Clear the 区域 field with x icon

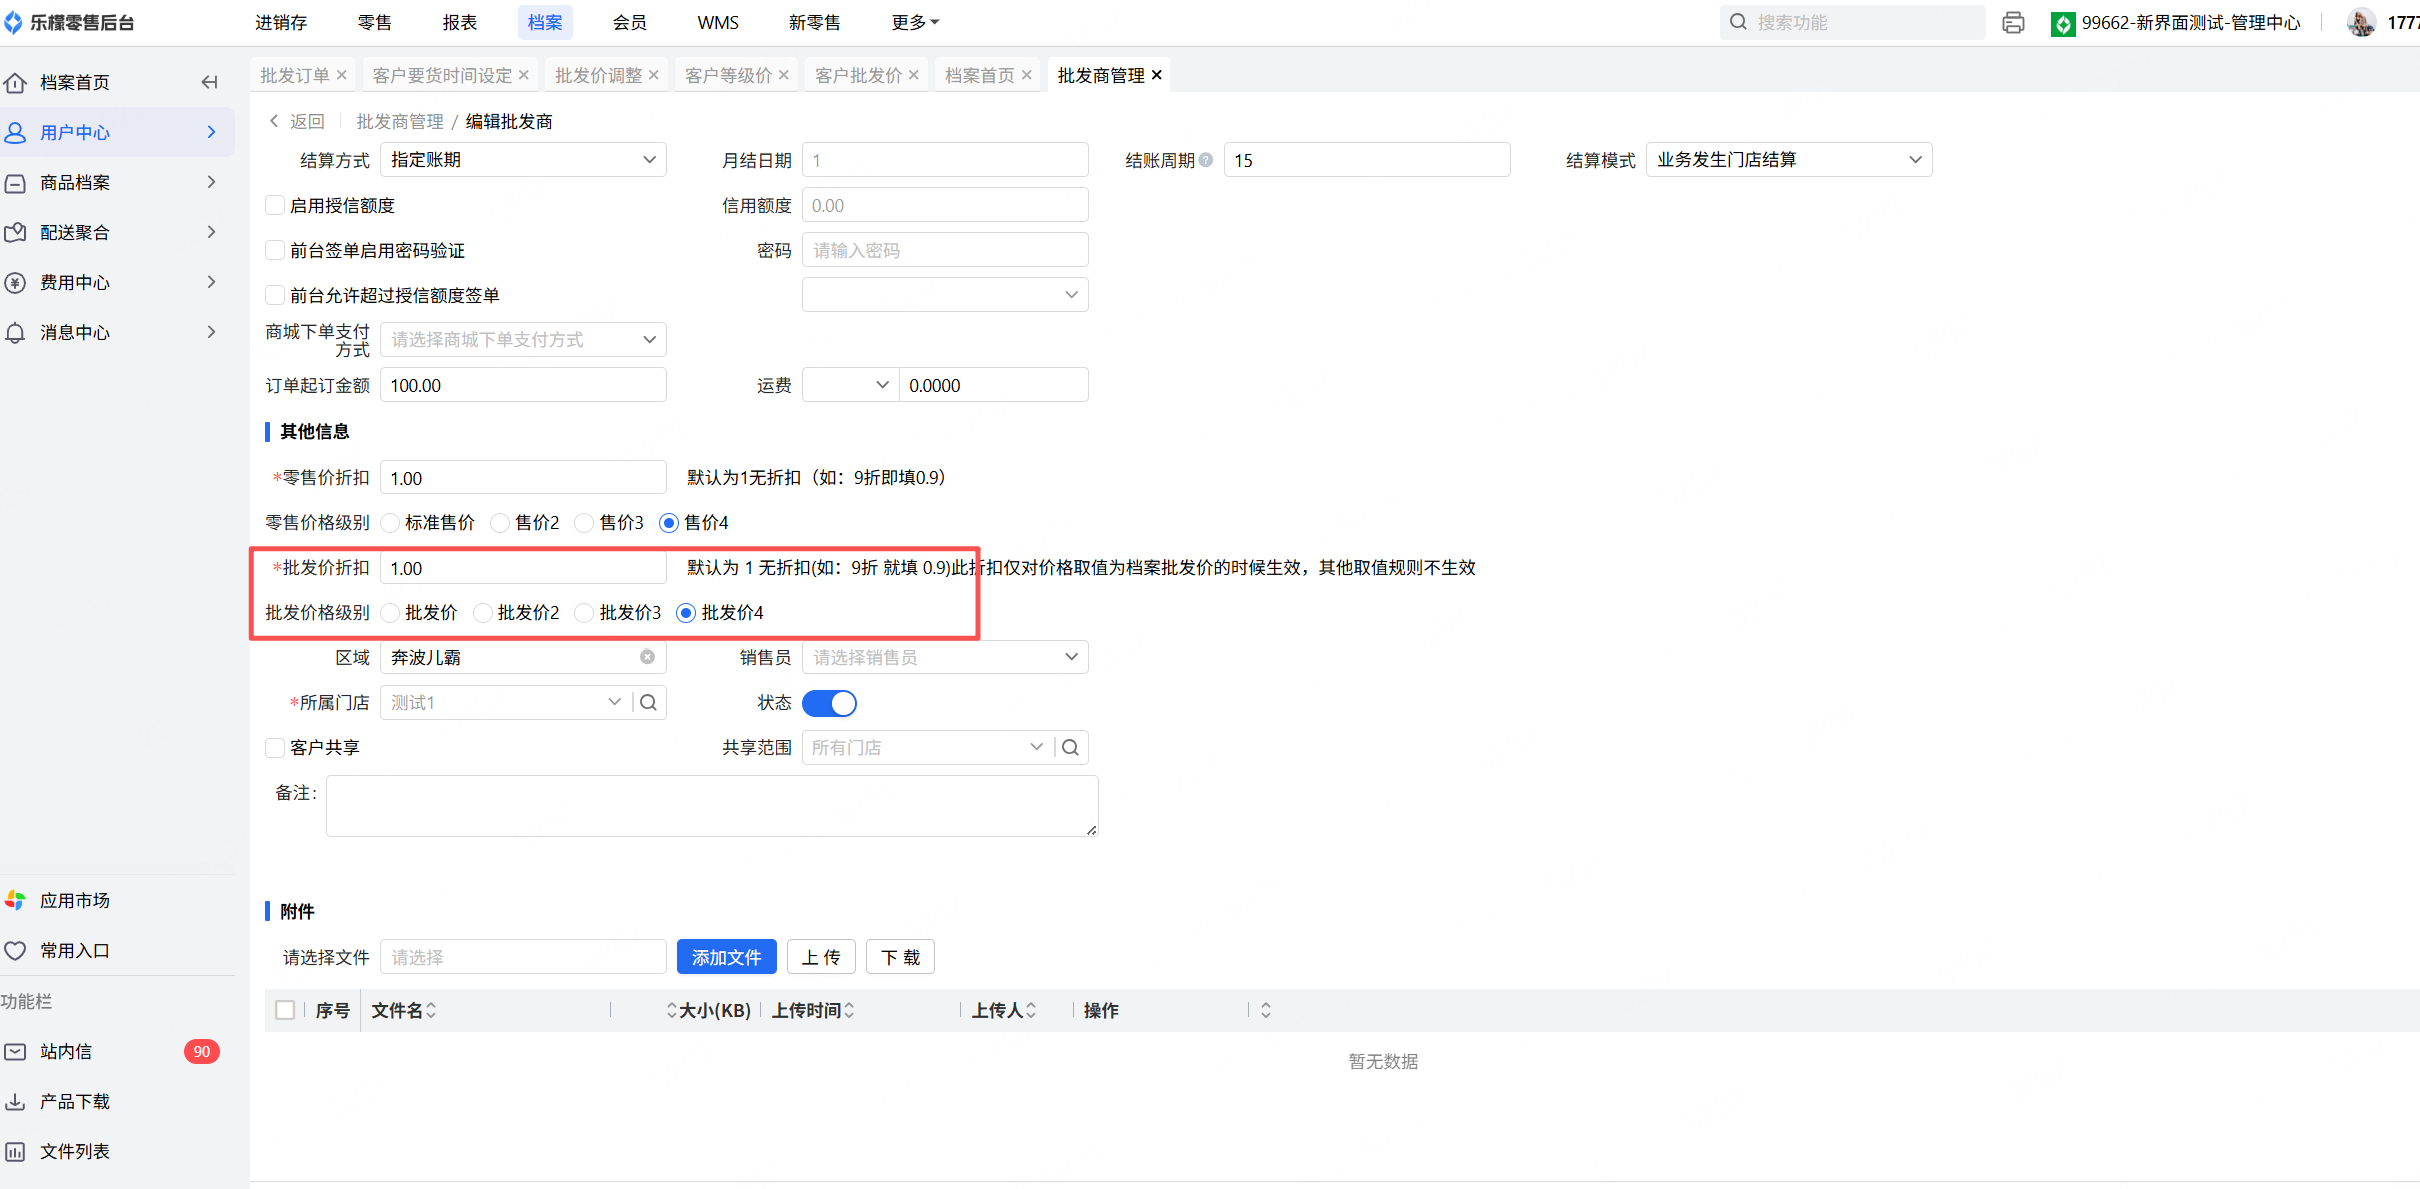[x=647, y=657]
